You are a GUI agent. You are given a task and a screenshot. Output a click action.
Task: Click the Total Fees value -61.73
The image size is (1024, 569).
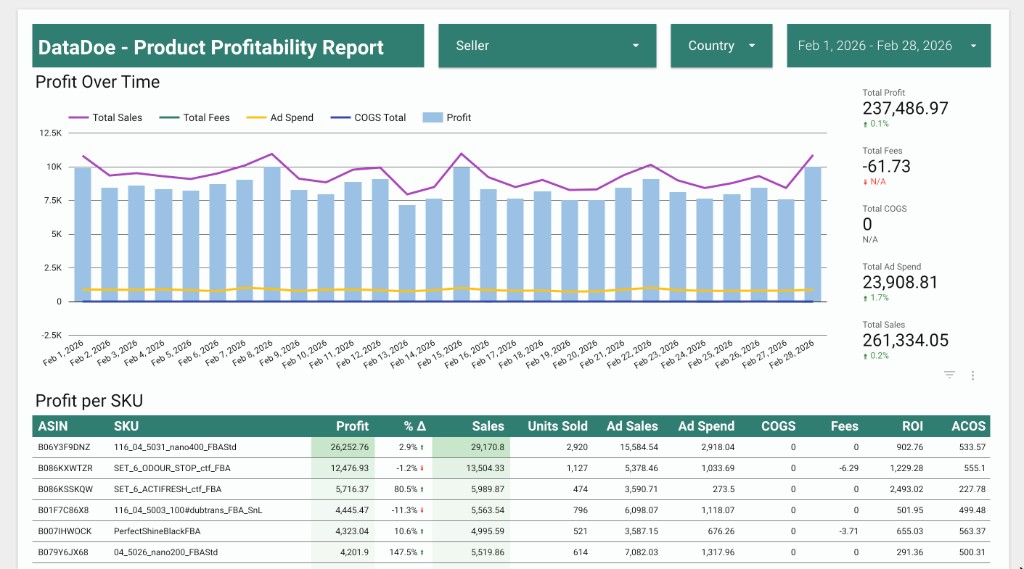coord(886,167)
